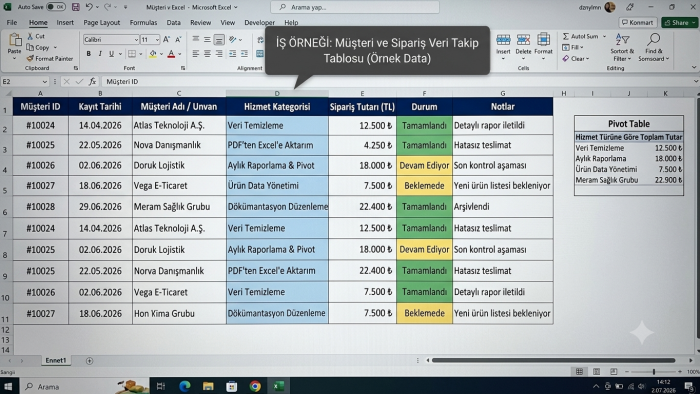Add a new sheet with the plus icon
This screenshot has width=700, height=394.
89,361
